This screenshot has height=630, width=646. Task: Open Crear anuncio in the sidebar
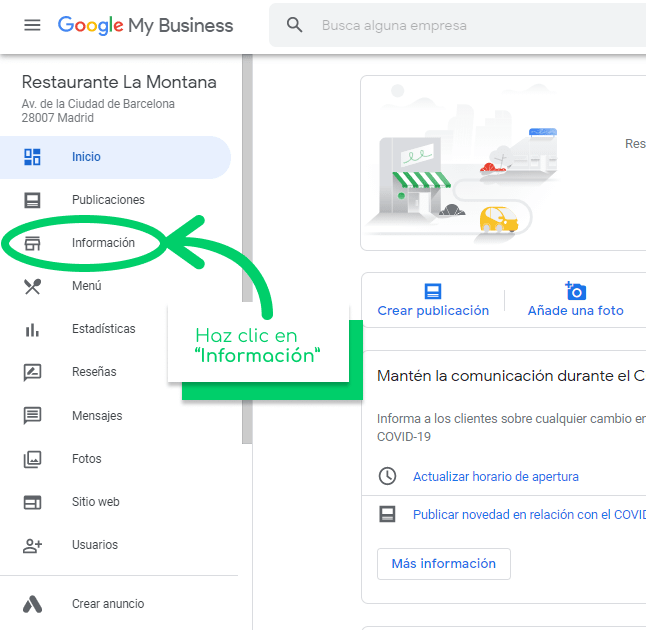[x=108, y=604]
